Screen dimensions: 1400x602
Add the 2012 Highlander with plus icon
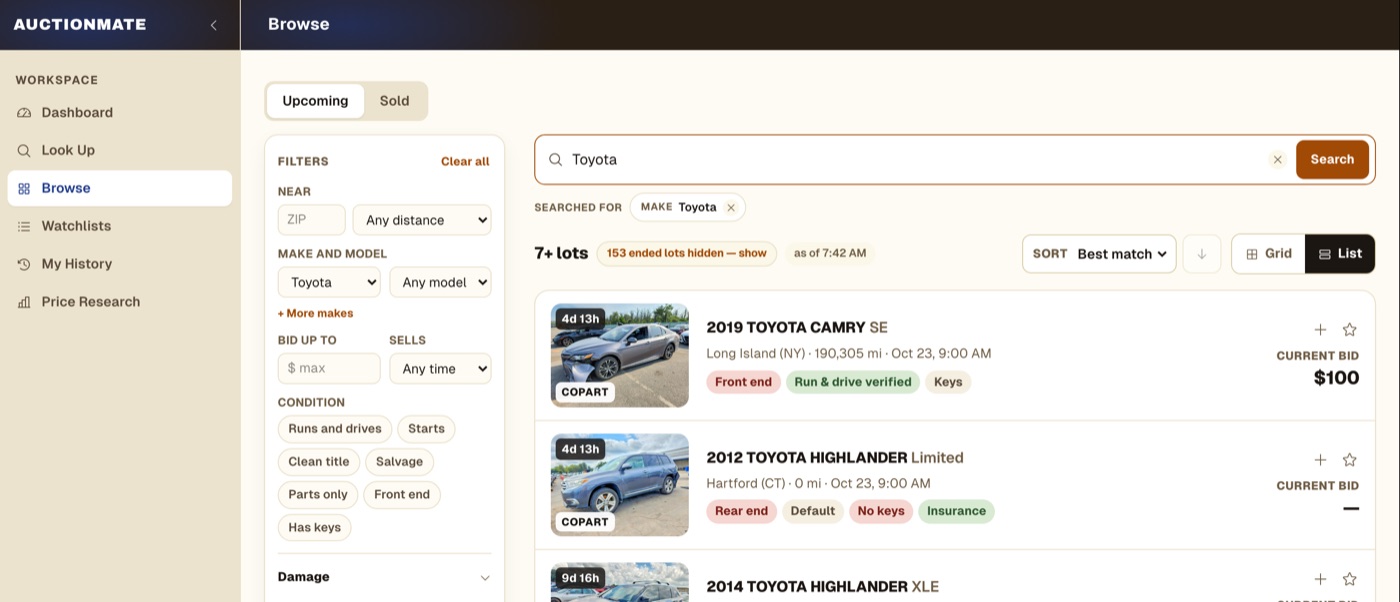click(1320, 460)
